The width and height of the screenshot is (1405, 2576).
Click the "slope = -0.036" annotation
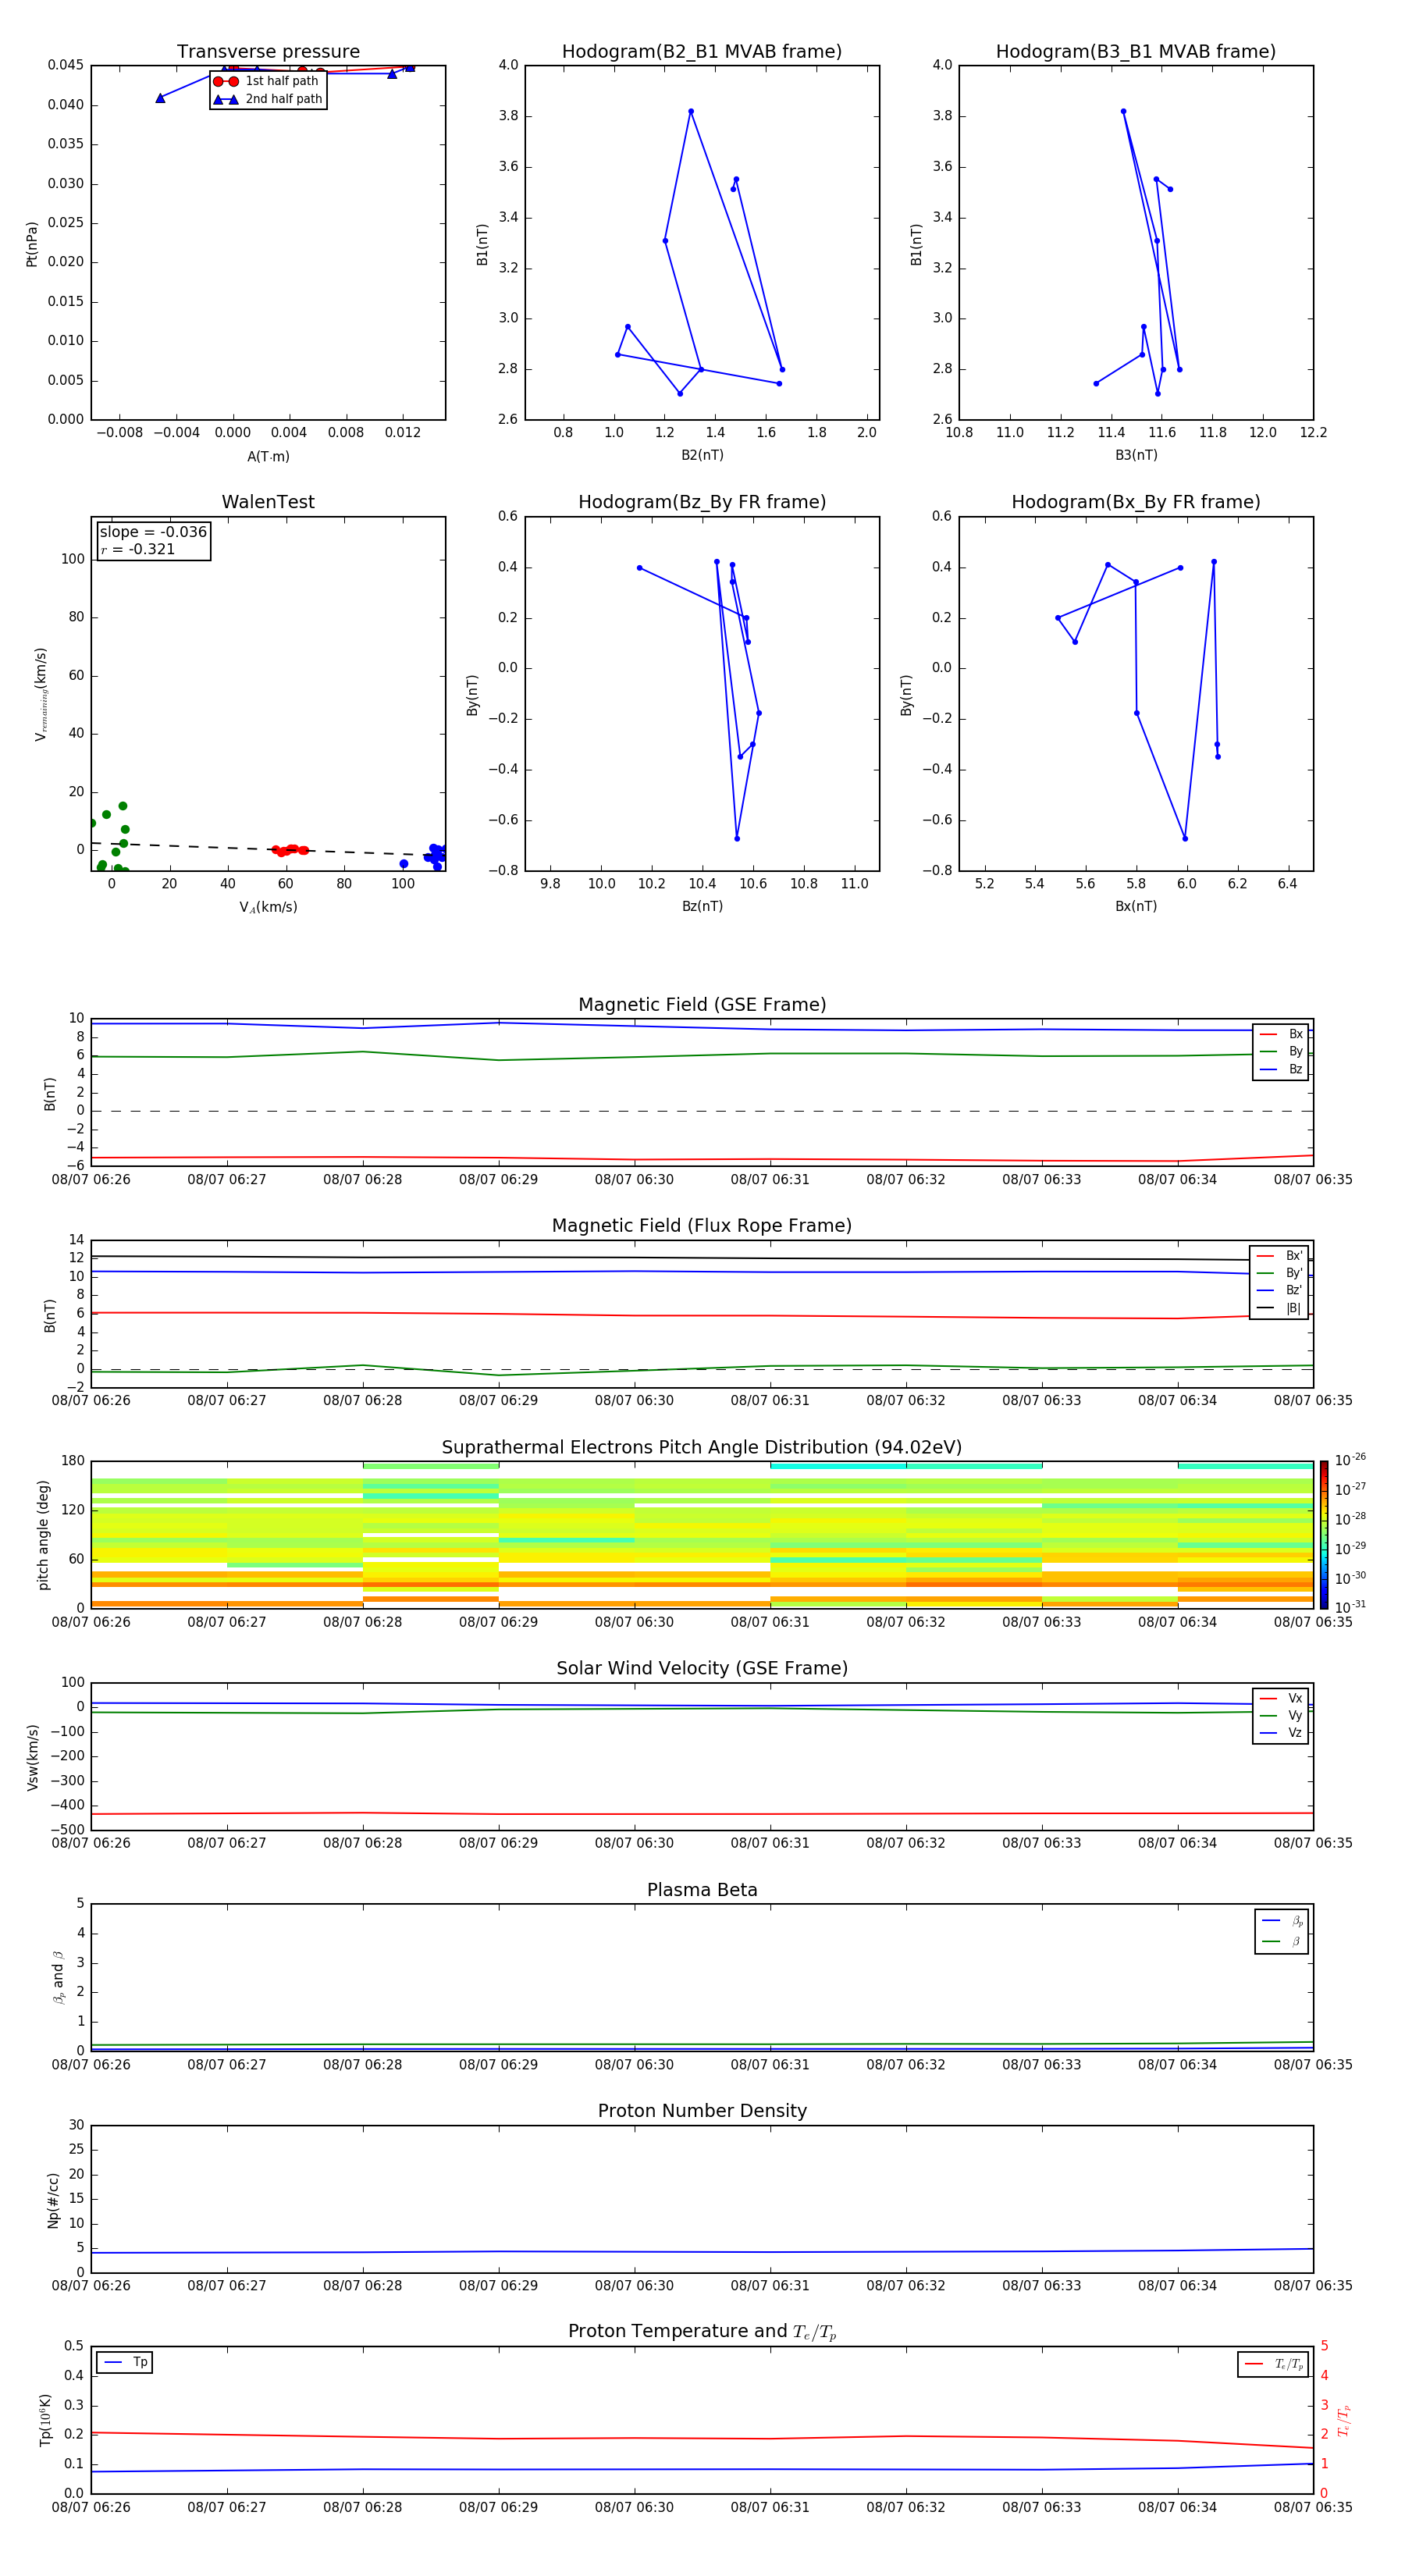[153, 532]
